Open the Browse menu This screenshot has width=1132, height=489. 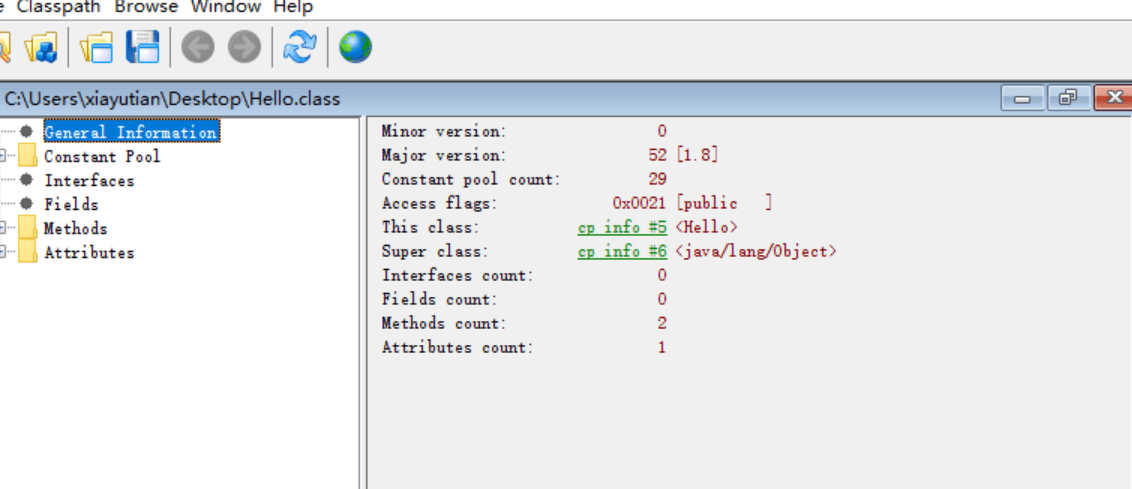(x=147, y=7)
